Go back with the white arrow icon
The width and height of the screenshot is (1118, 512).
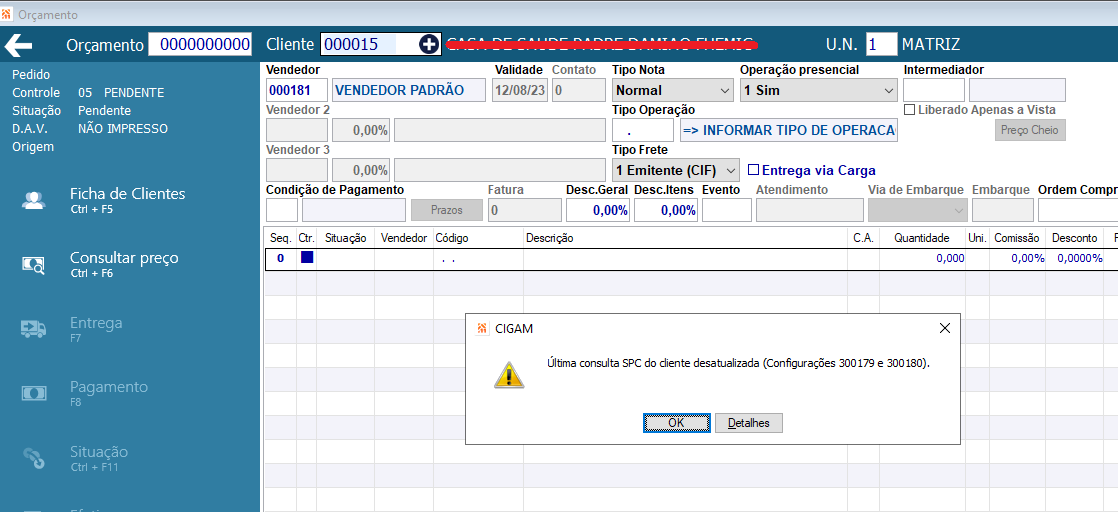pyautogui.click(x=19, y=45)
